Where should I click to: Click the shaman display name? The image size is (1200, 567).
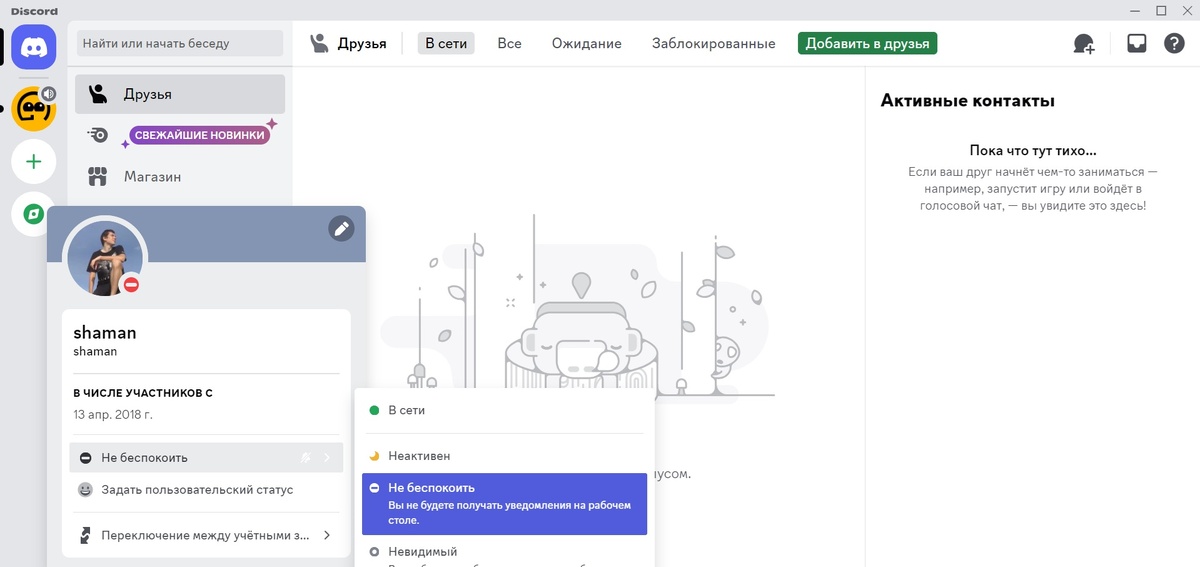[x=105, y=333]
